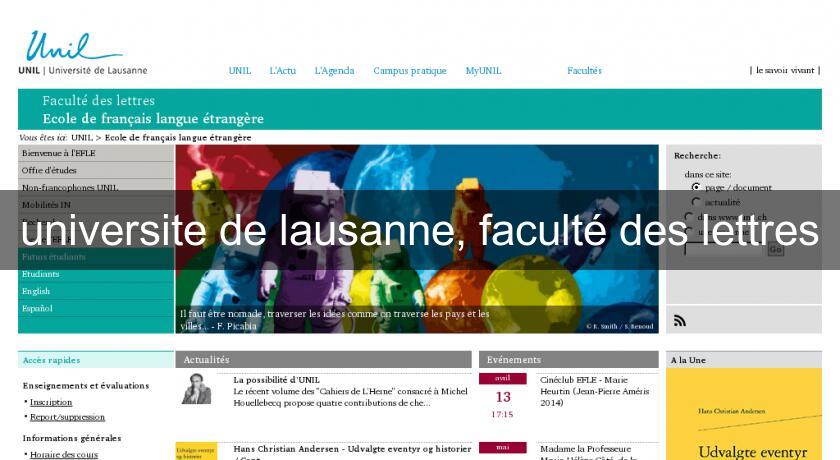The width and height of the screenshot is (840, 460).
Task: Open 'Bienvenue à l'EFLE' sidebar item
Action: click(96, 153)
